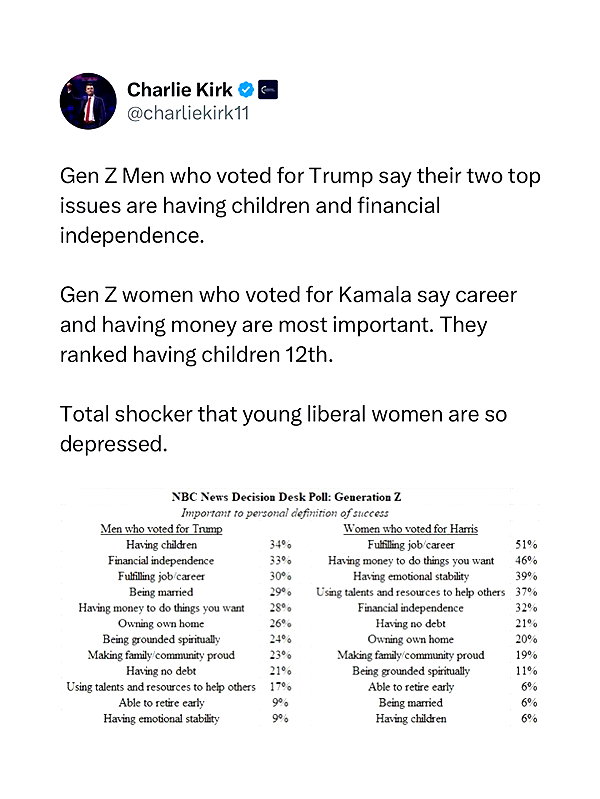Image resolution: width=600 pixels, height=799 pixels.
Task: Click the blue verified checkmark badge
Action: (246, 90)
